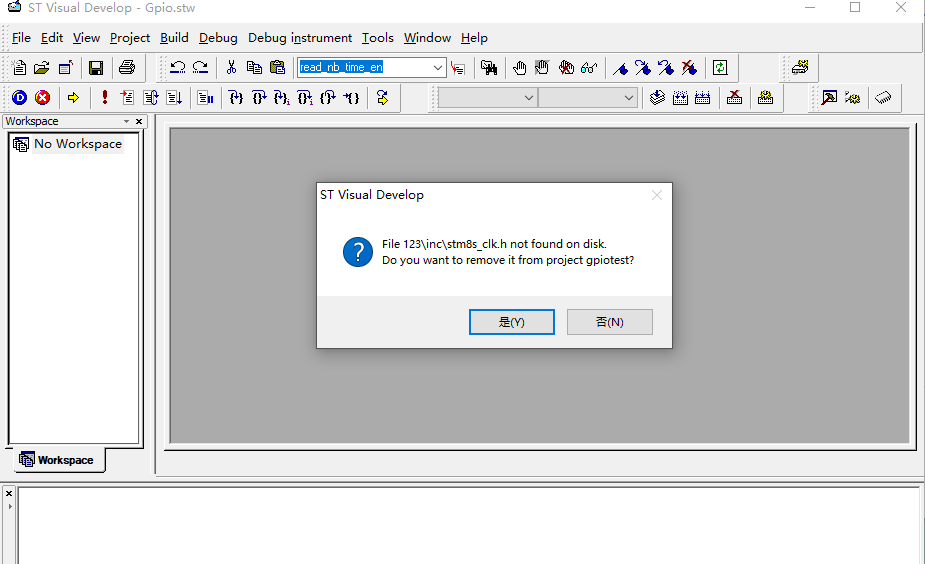Stop debugging with the red X icon
Screen dimensions: 925x564
point(42,97)
